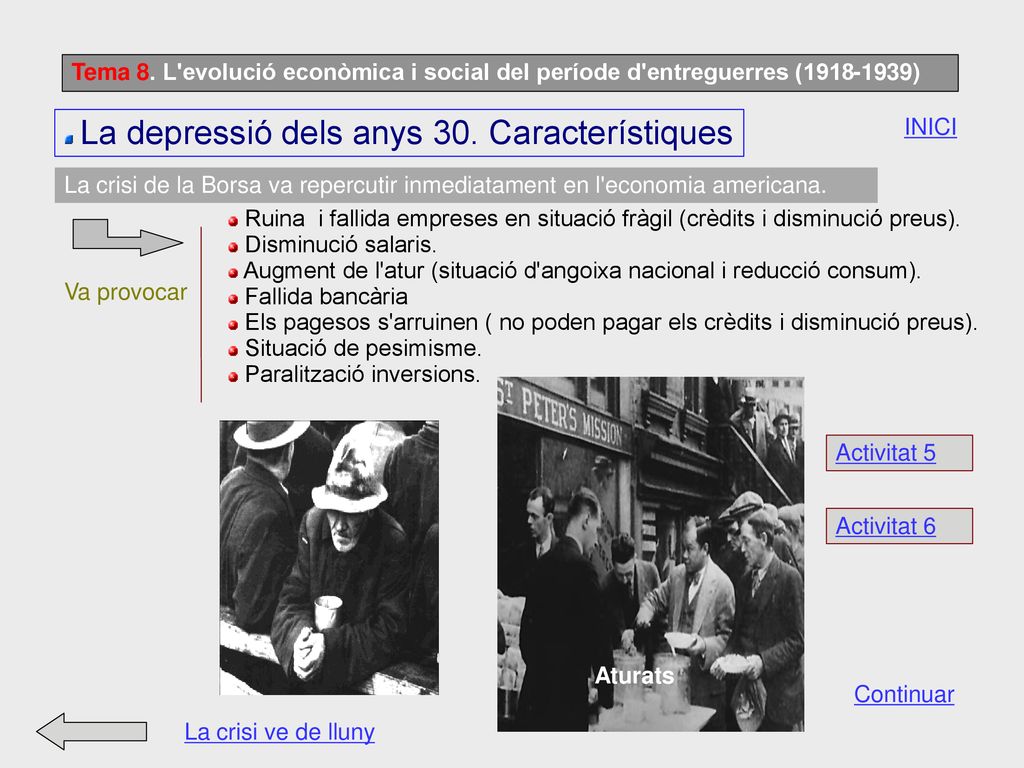Click the red bullet beside 'Disminució salaris.'
Image resolution: width=1024 pixels, height=768 pixels.
[233, 247]
